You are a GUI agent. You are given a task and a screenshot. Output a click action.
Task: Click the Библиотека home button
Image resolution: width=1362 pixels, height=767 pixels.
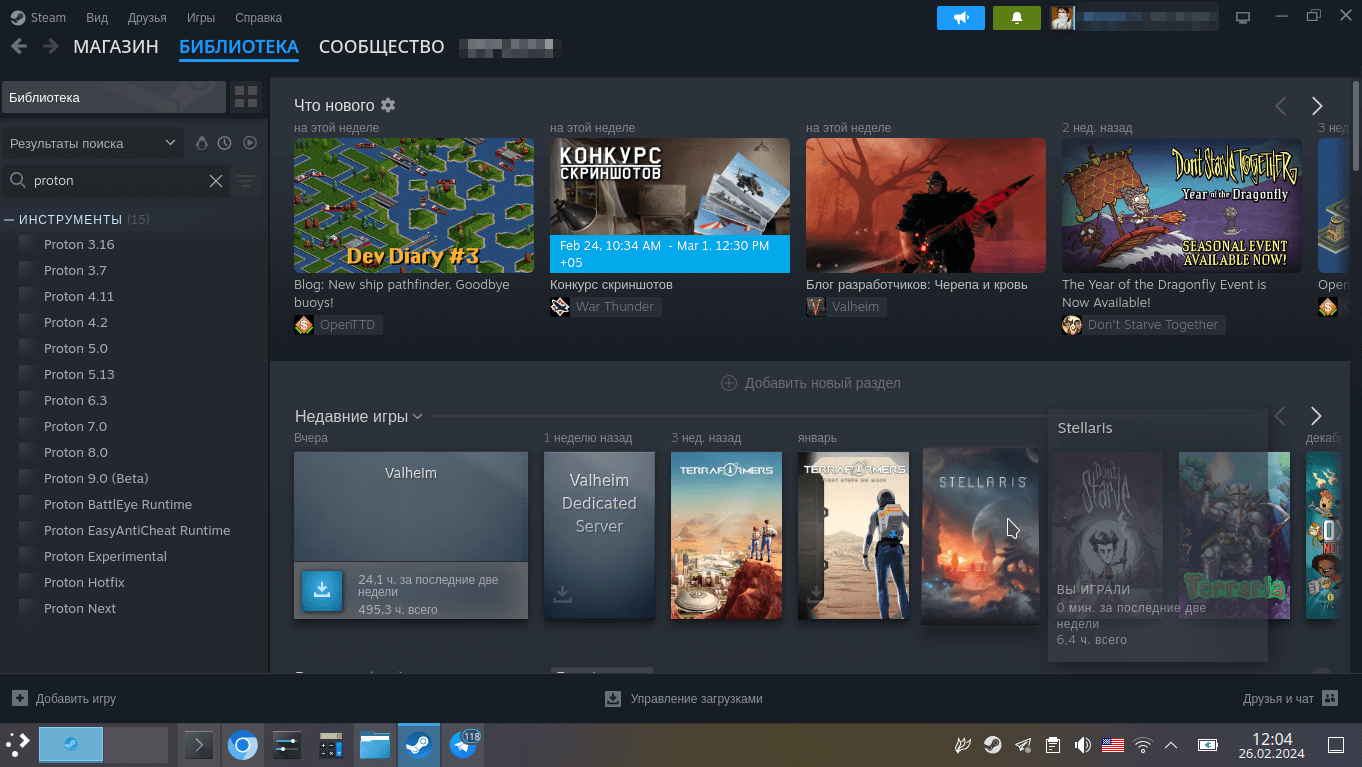tap(114, 97)
